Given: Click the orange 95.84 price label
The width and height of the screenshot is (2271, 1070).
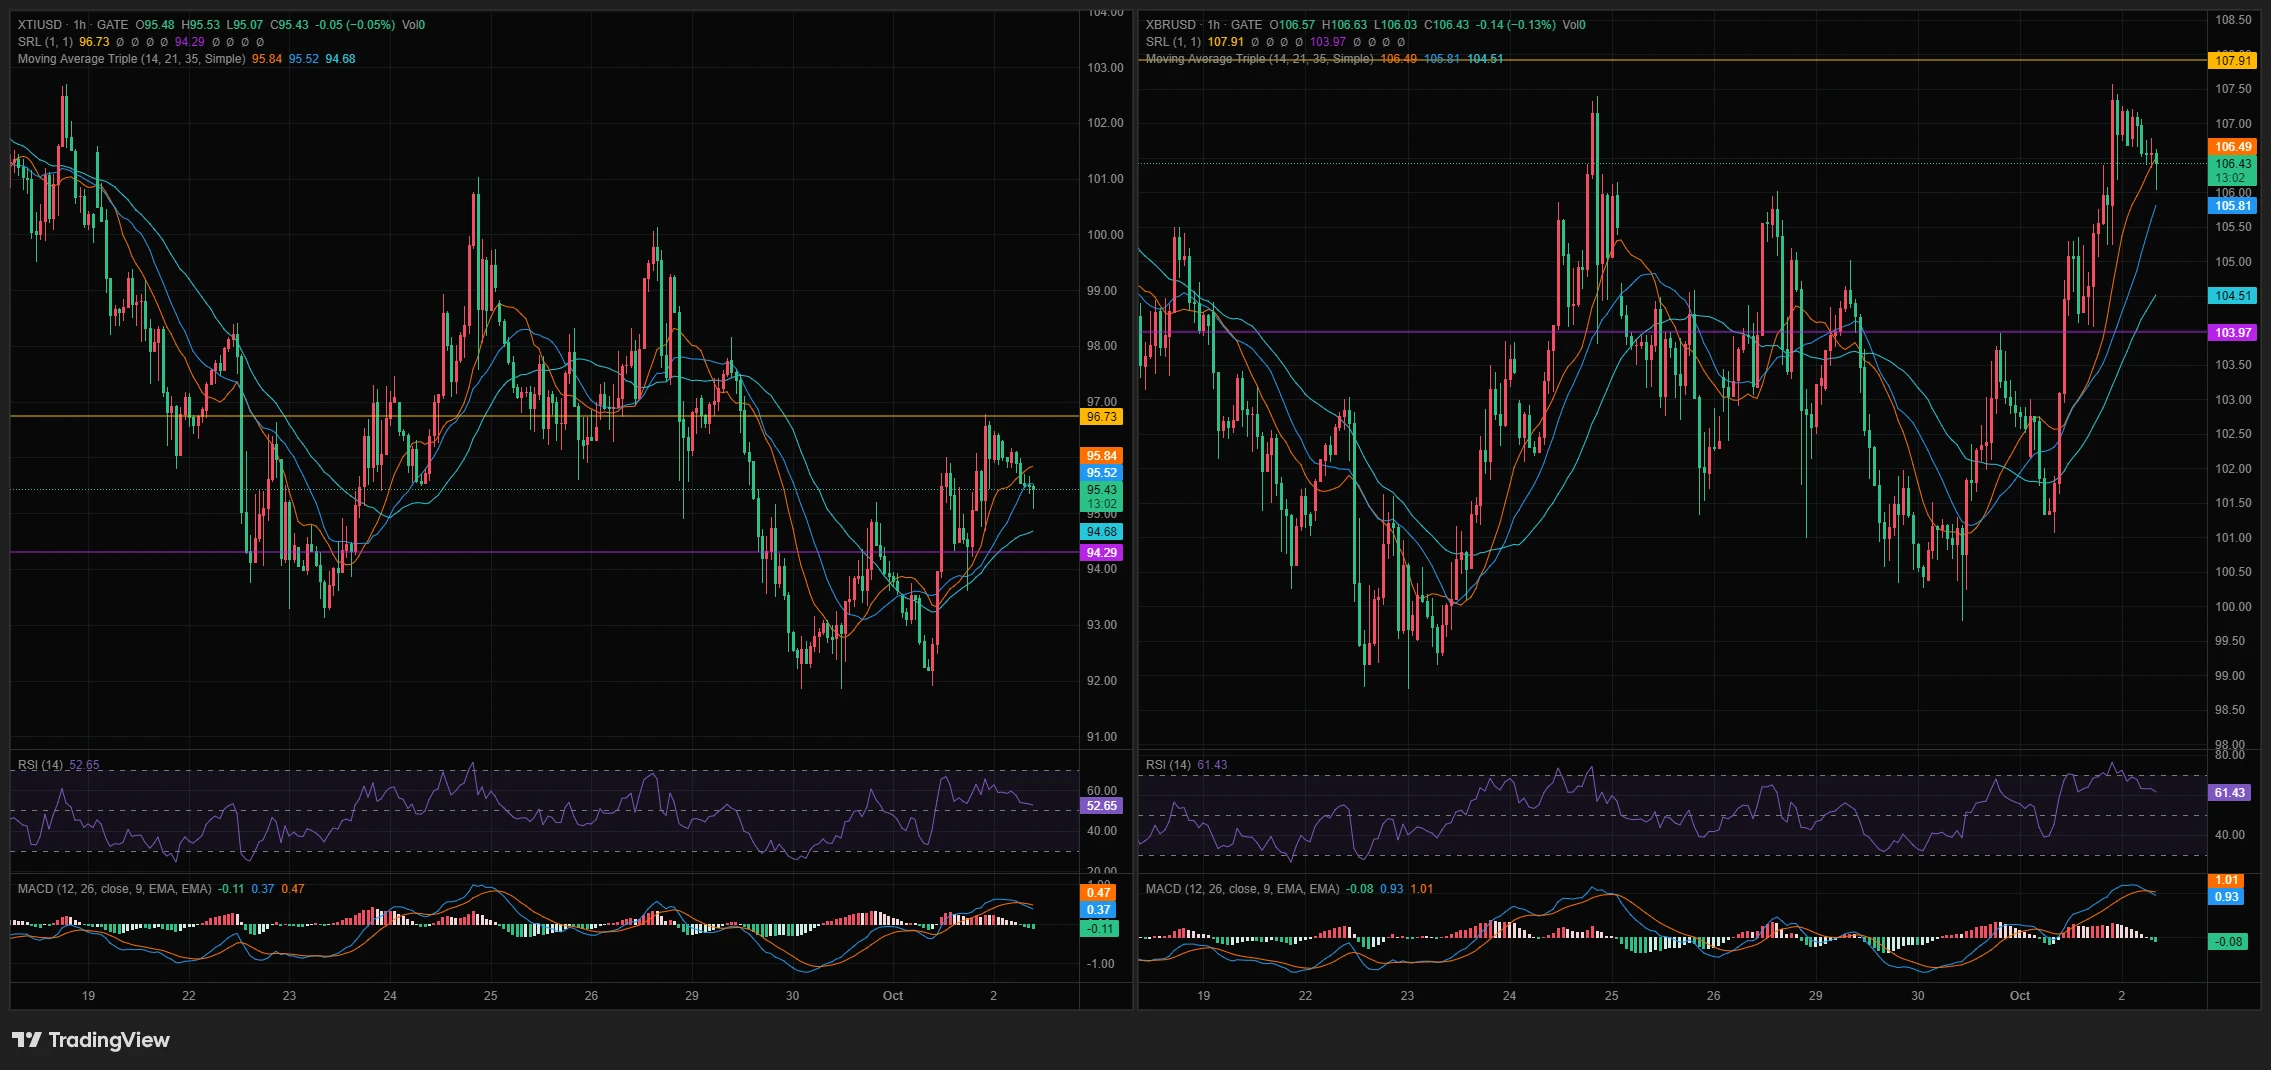Looking at the screenshot, I should pos(1102,456).
